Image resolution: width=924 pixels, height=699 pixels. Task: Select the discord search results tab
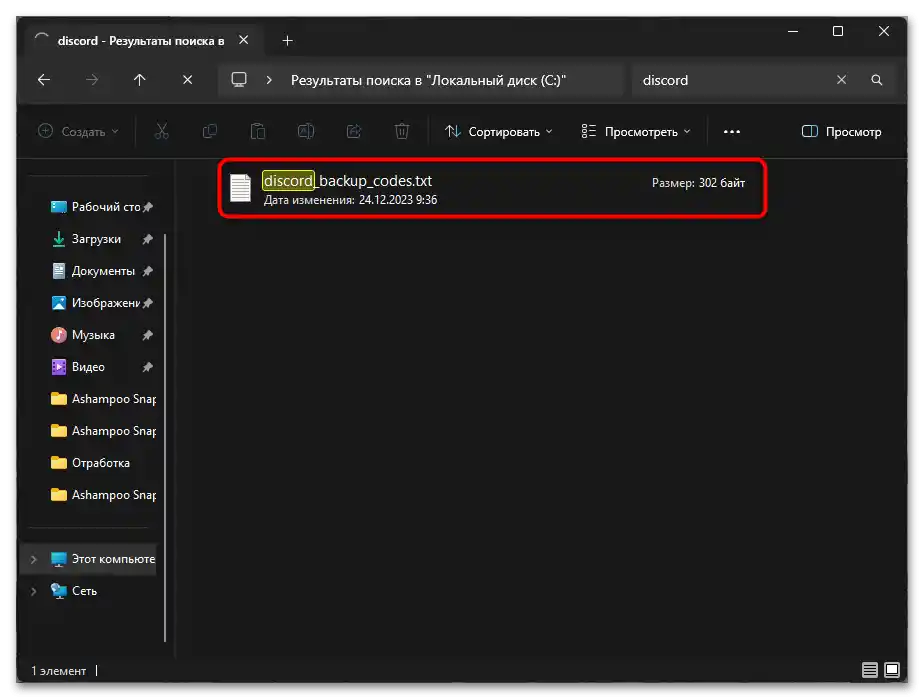point(140,41)
